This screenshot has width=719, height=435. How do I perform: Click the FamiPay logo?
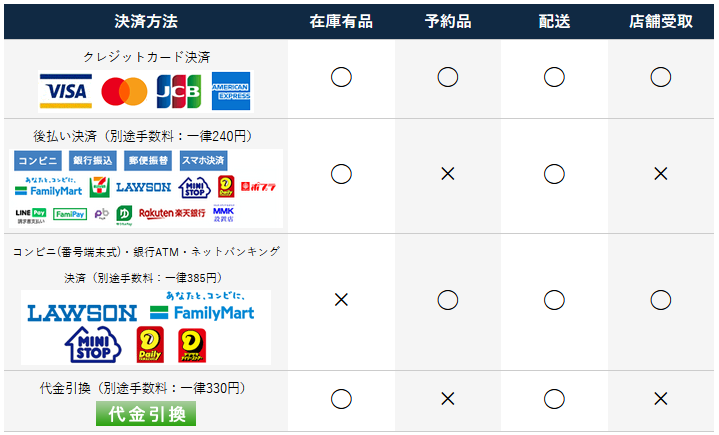(70, 214)
